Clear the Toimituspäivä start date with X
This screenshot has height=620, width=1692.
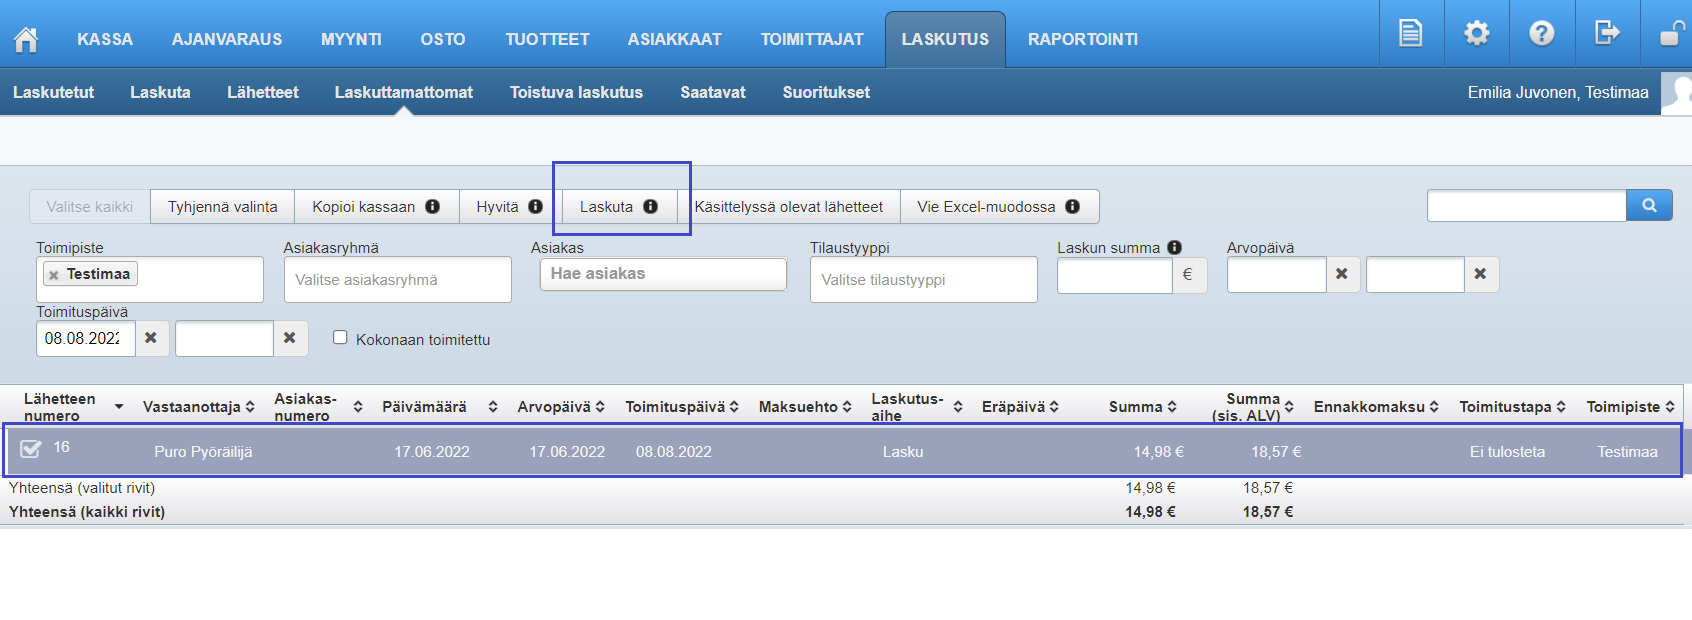pyautogui.click(x=151, y=338)
